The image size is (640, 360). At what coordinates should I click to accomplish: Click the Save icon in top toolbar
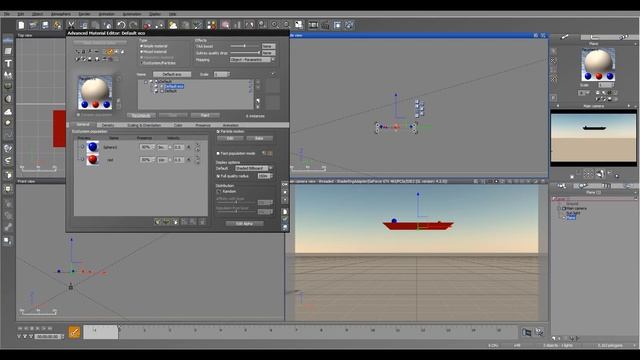45,25
